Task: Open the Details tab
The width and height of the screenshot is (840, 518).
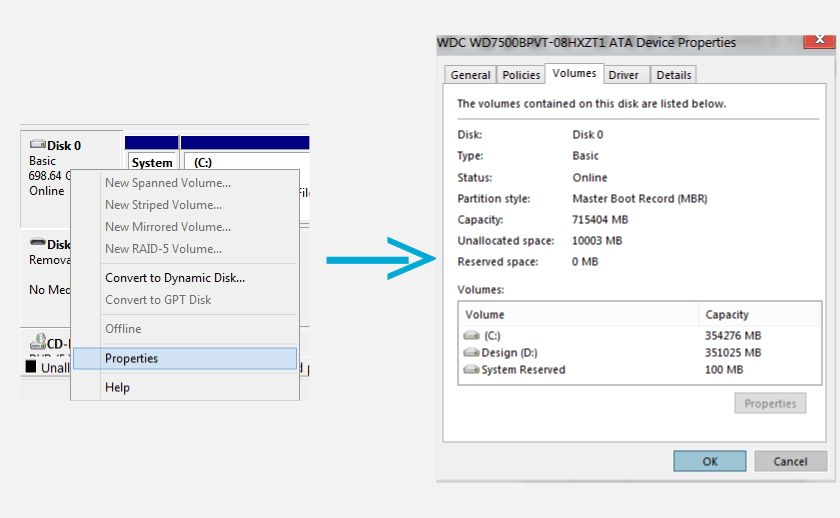Action: tap(674, 75)
